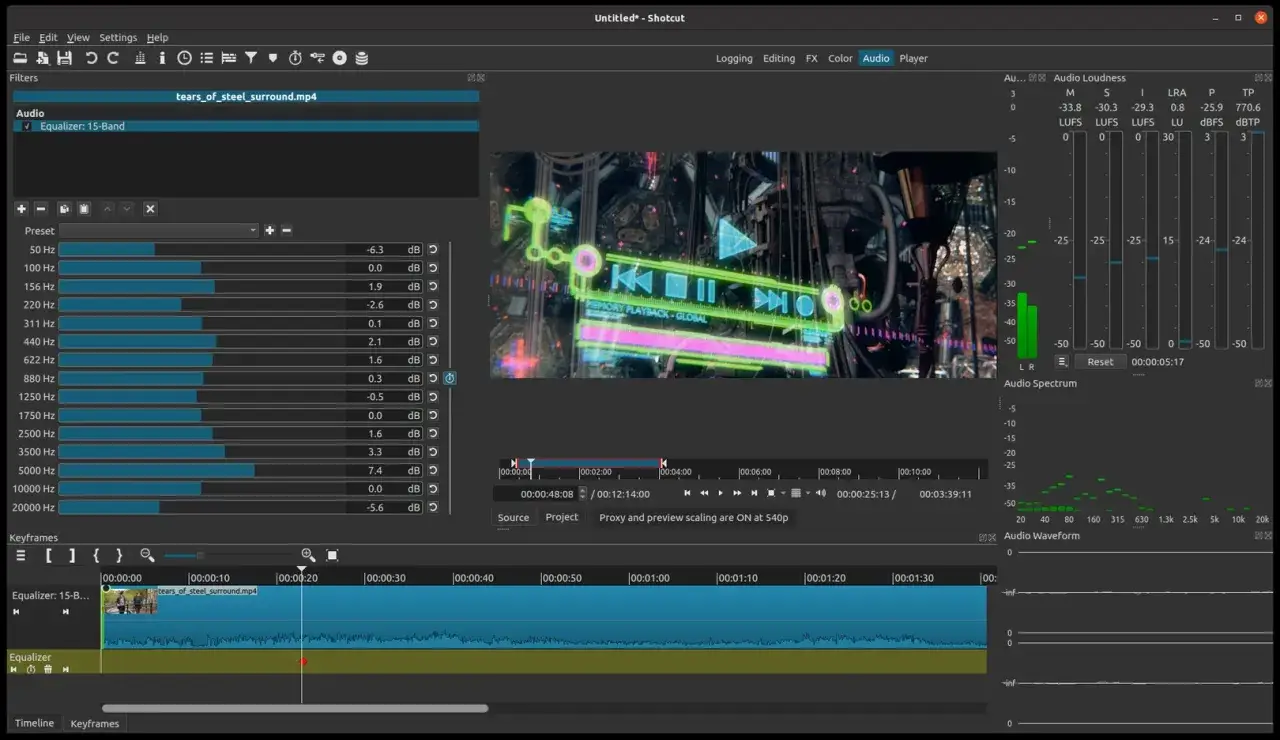Open the grid display dropdown in the player
This screenshot has height=740, width=1280.
(808, 493)
